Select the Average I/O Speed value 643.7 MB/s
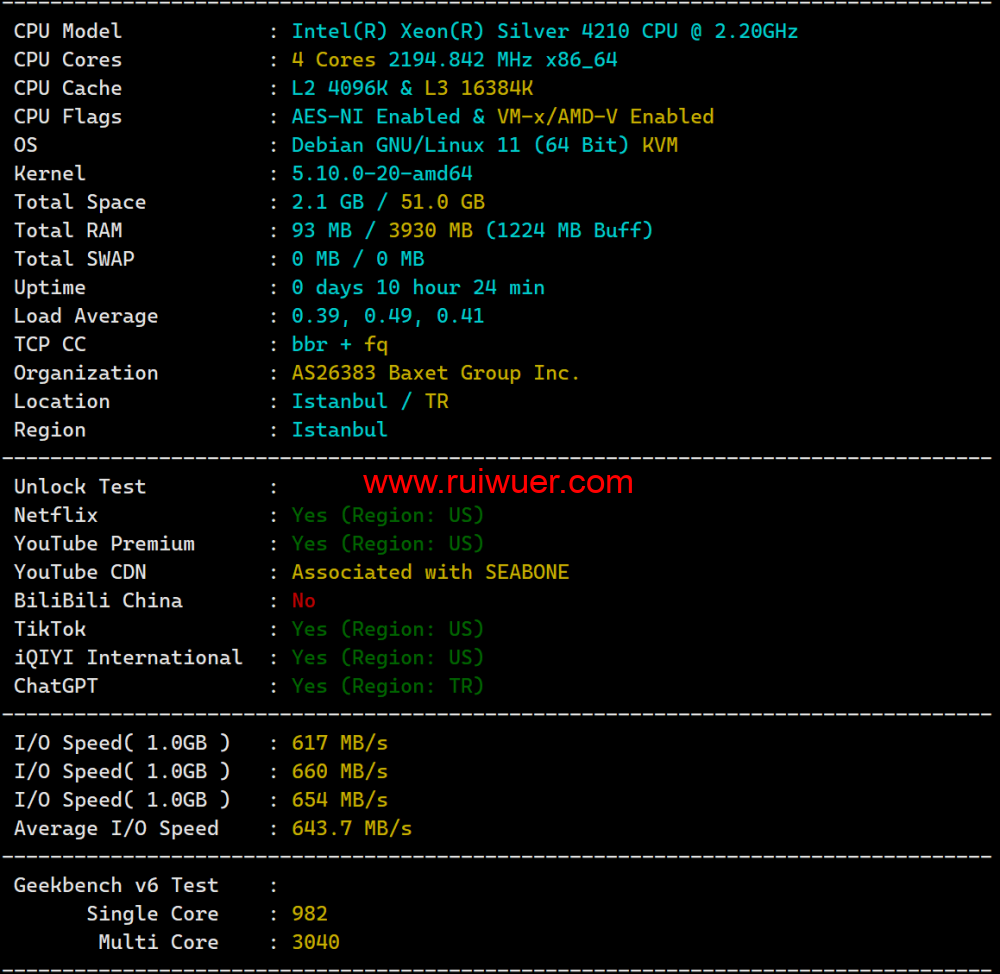This screenshot has width=1000, height=974. 352,829
